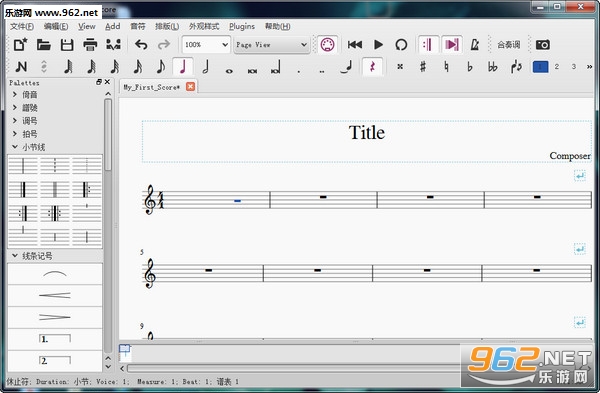Select the whole note duration
Screen dimensions: 600x393
pyautogui.click(x=229, y=70)
